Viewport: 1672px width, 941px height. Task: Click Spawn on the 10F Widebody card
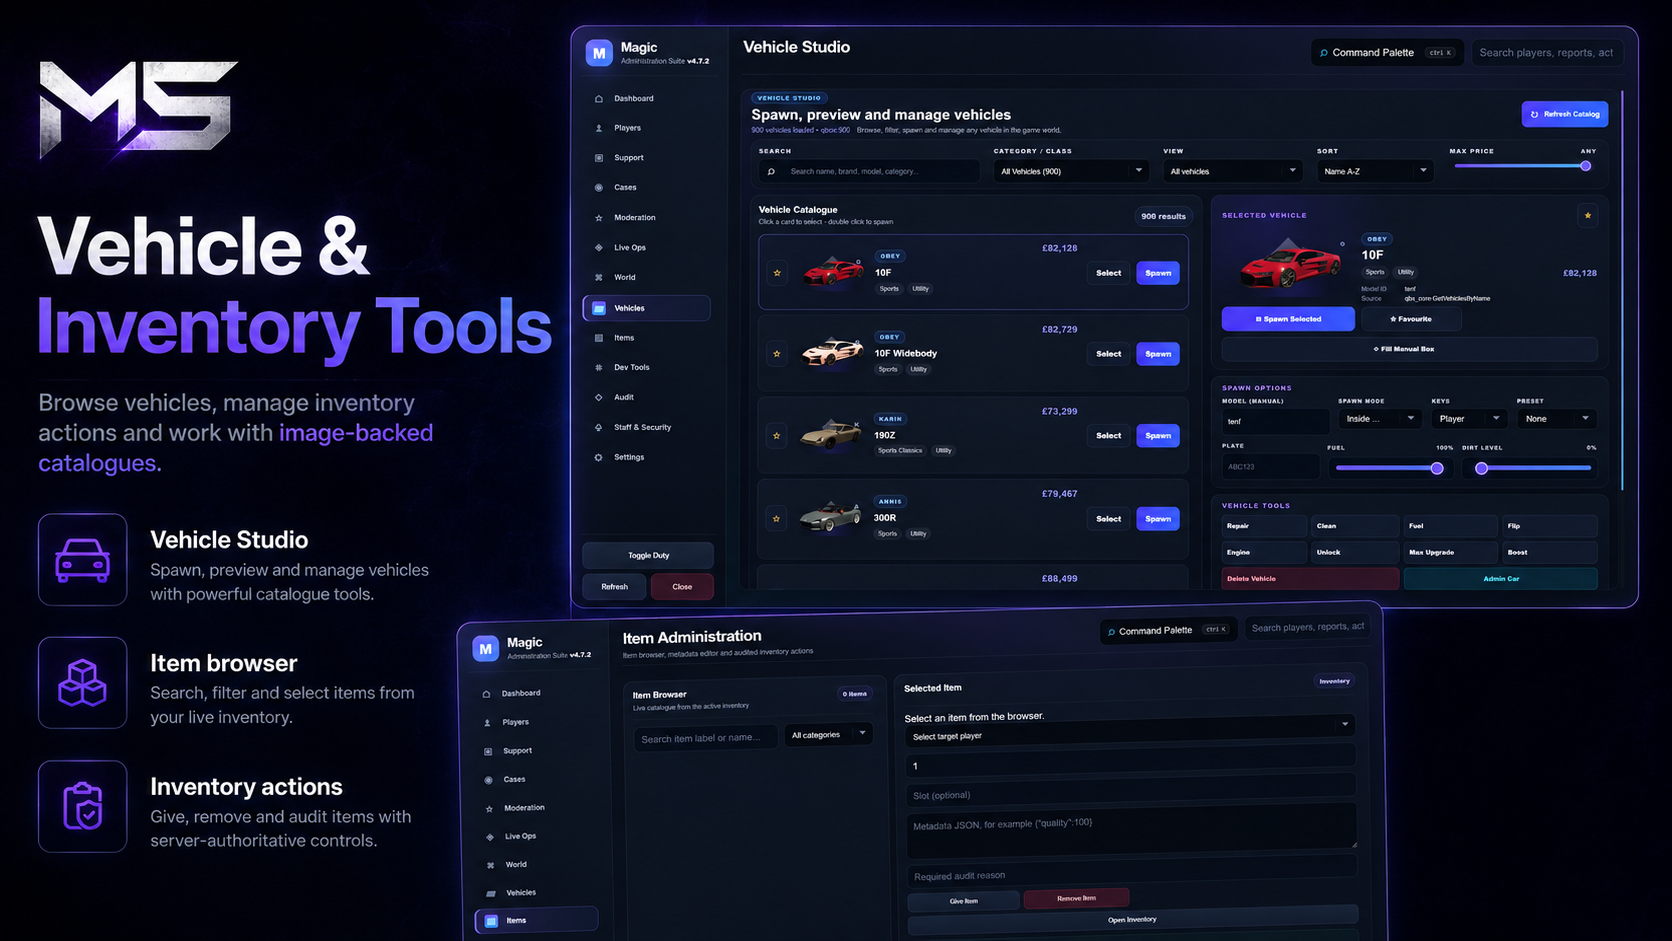click(1158, 354)
